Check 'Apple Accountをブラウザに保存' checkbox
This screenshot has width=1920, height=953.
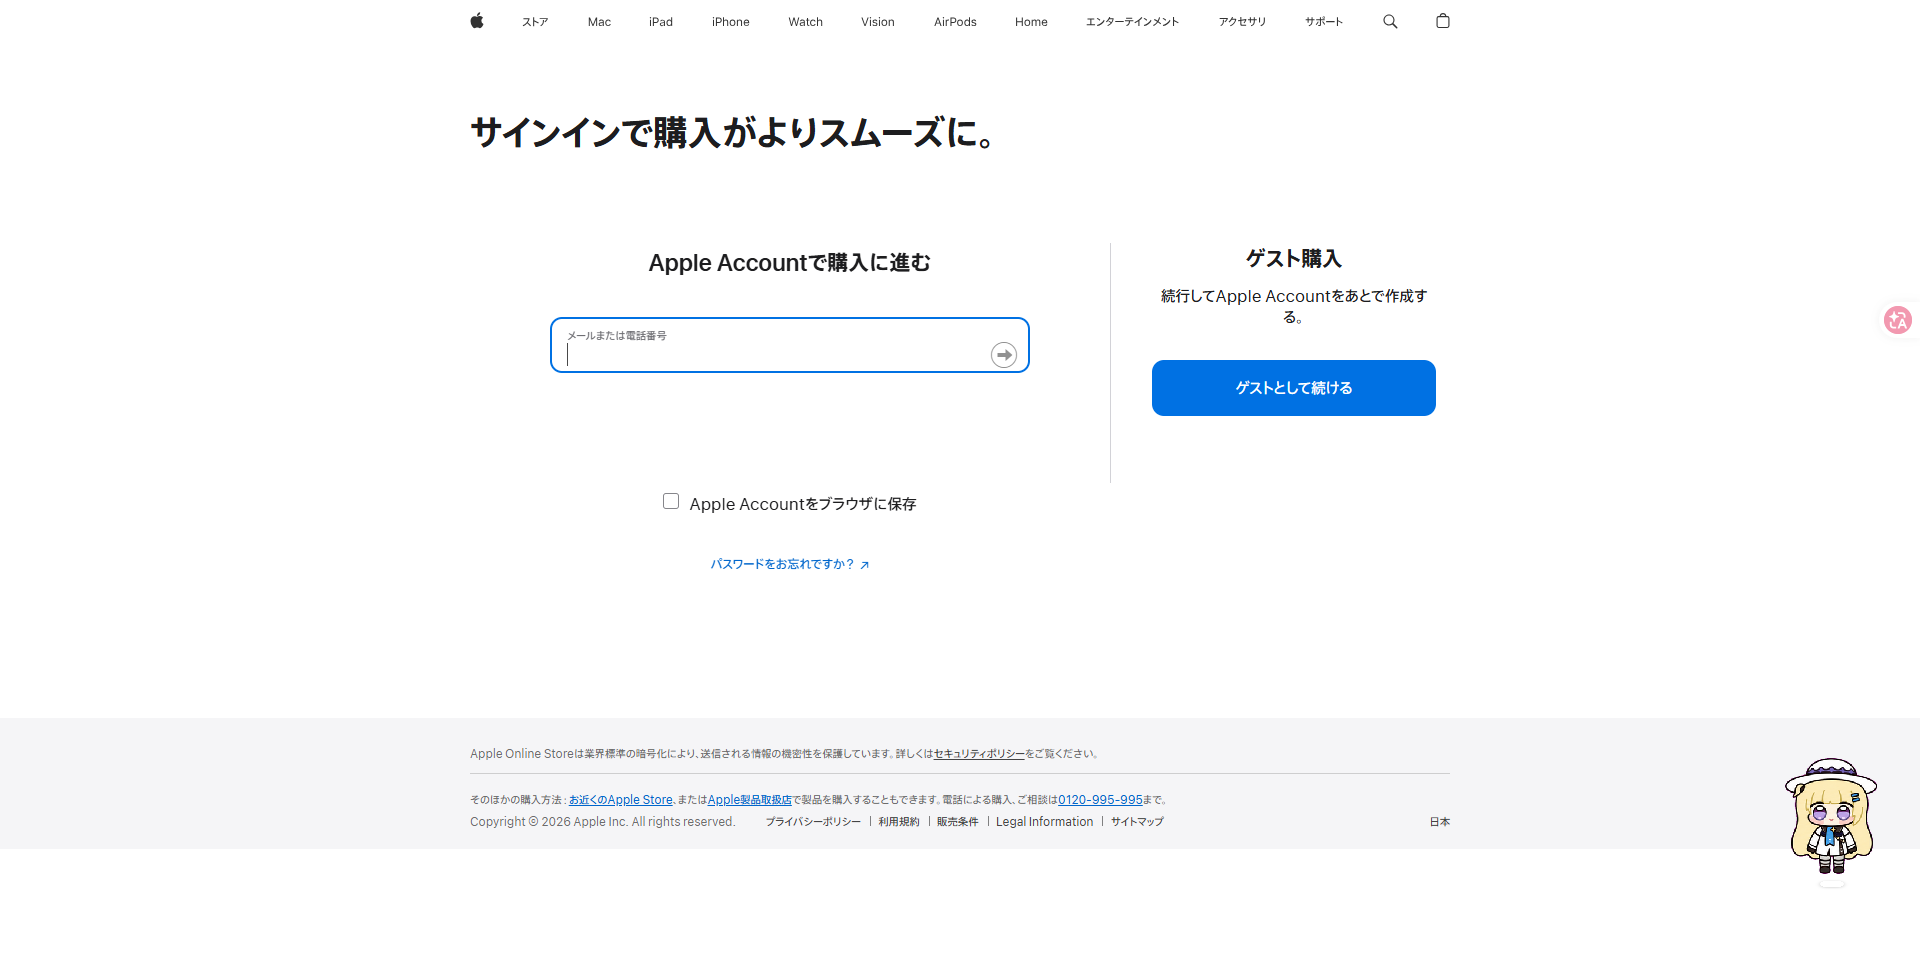click(x=671, y=501)
